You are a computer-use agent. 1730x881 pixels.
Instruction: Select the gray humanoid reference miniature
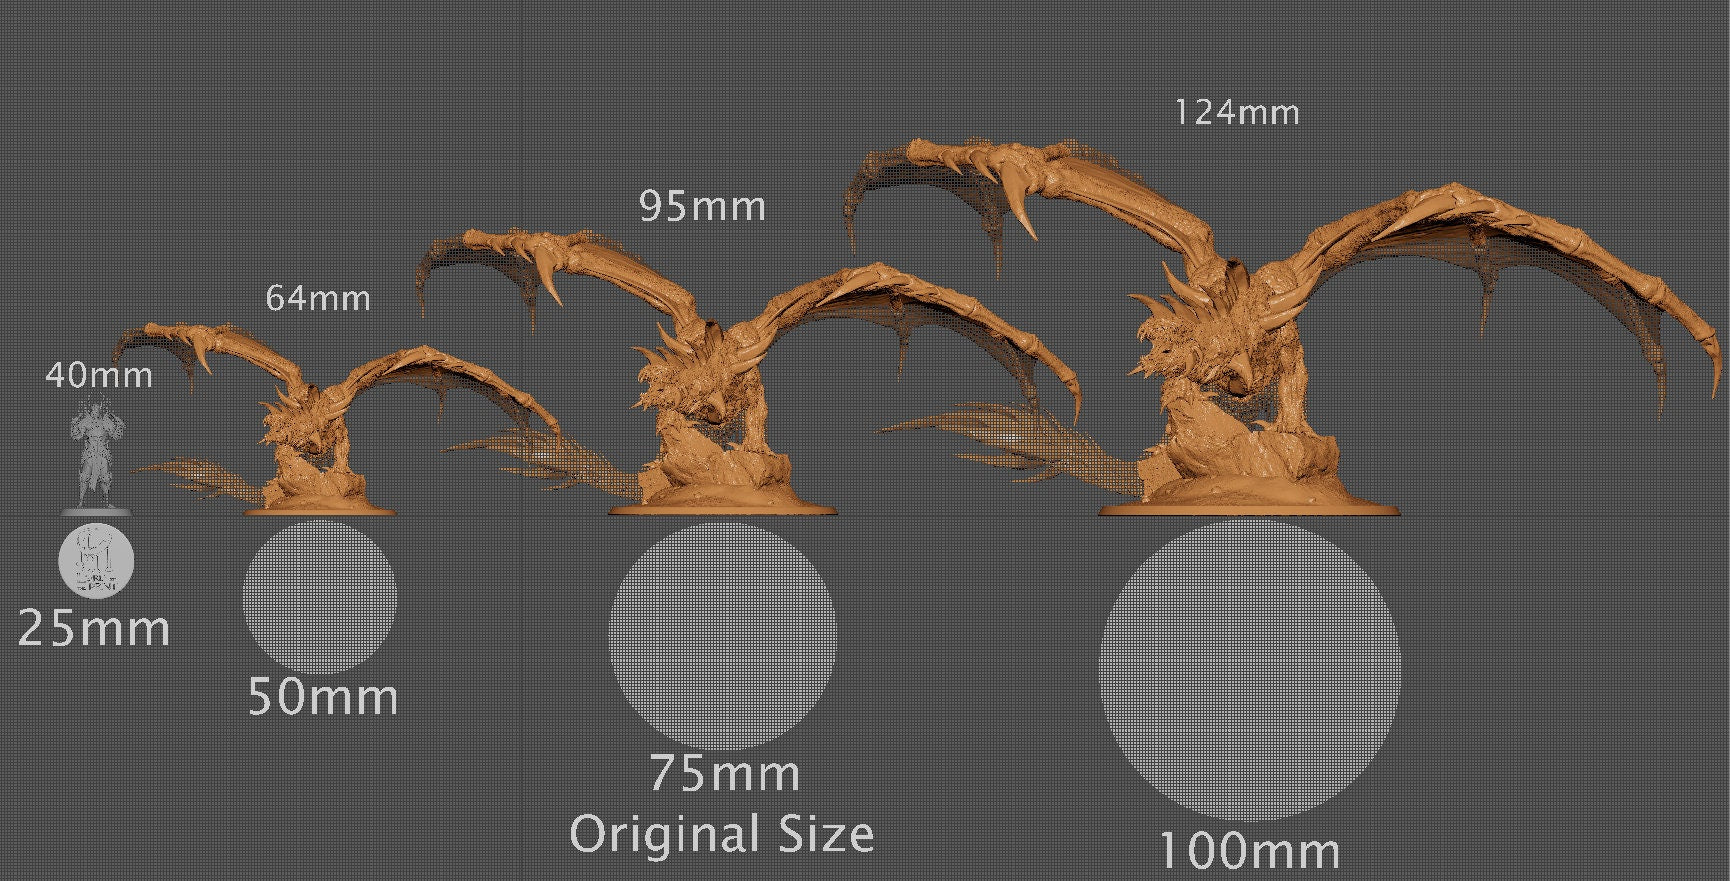click(x=97, y=455)
